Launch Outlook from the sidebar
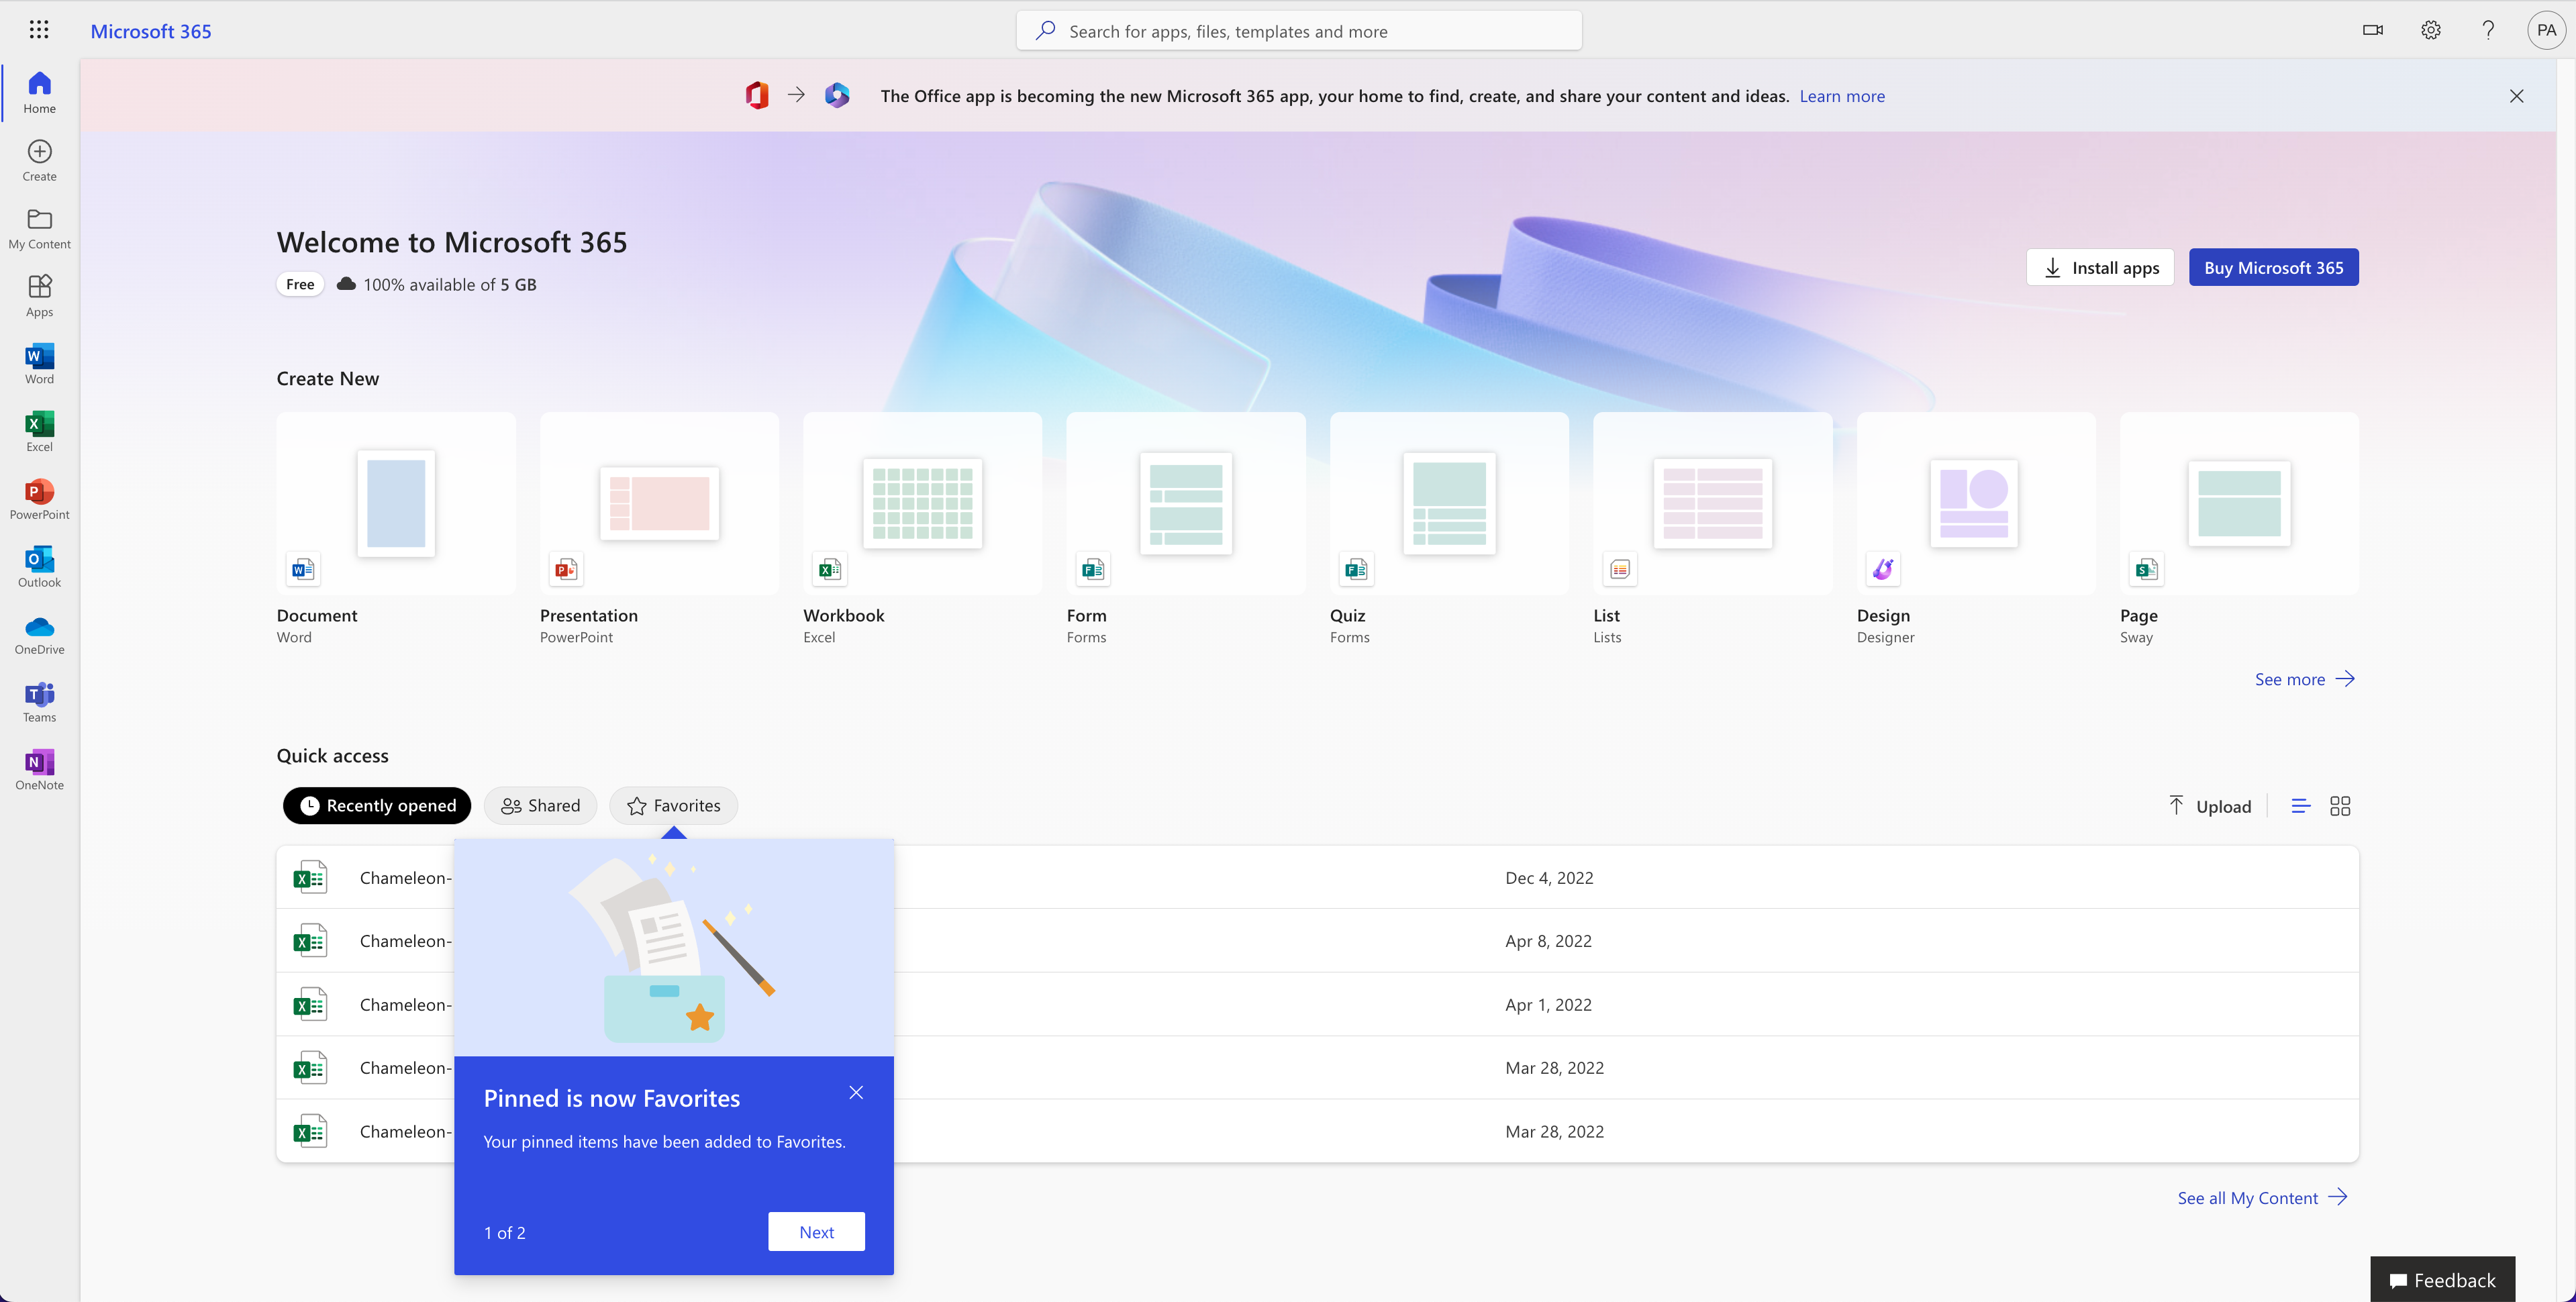Image resolution: width=2576 pixels, height=1302 pixels. (39, 567)
